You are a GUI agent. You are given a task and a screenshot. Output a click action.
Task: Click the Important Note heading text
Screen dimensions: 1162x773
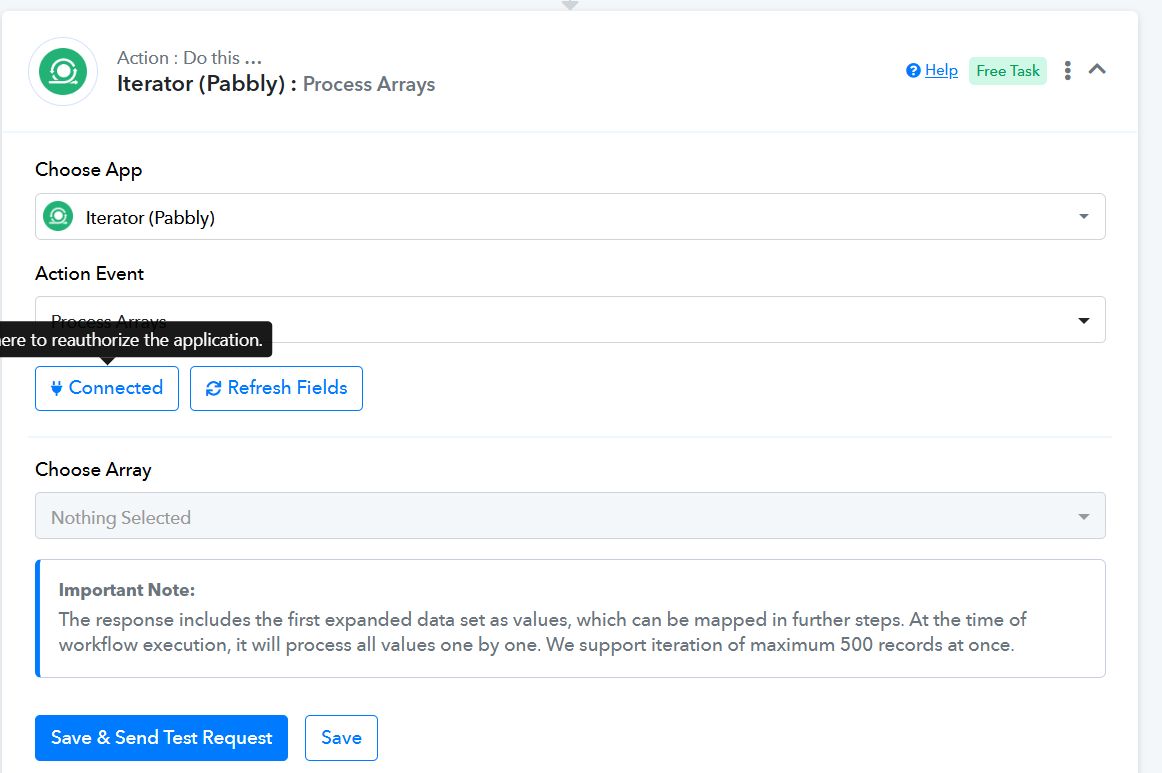[127, 590]
